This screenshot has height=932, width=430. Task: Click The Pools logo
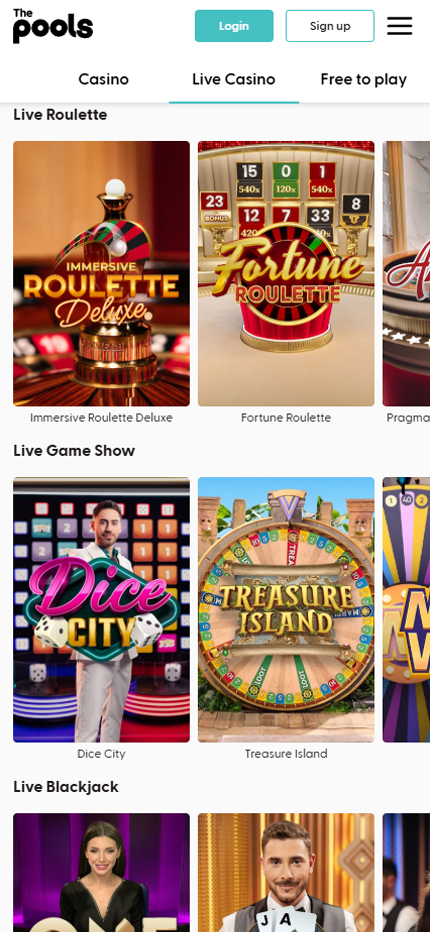point(53,26)
